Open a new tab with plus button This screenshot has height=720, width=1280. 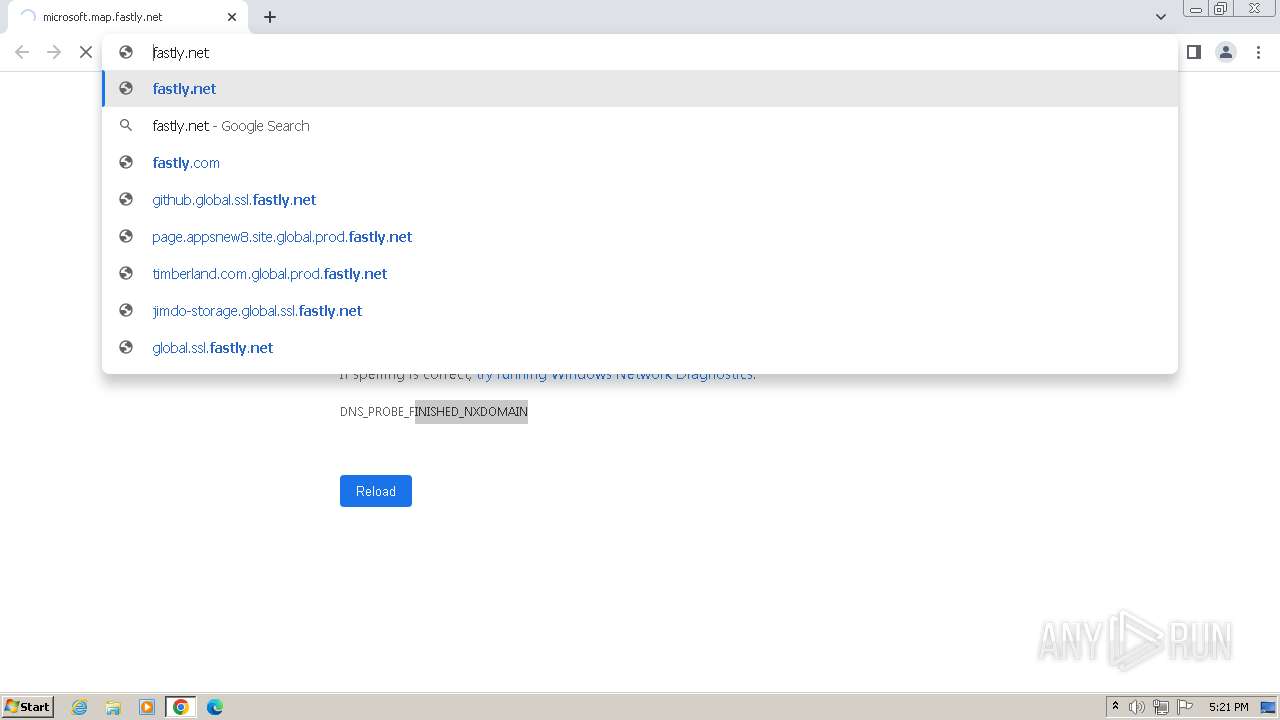pos(270,17)
